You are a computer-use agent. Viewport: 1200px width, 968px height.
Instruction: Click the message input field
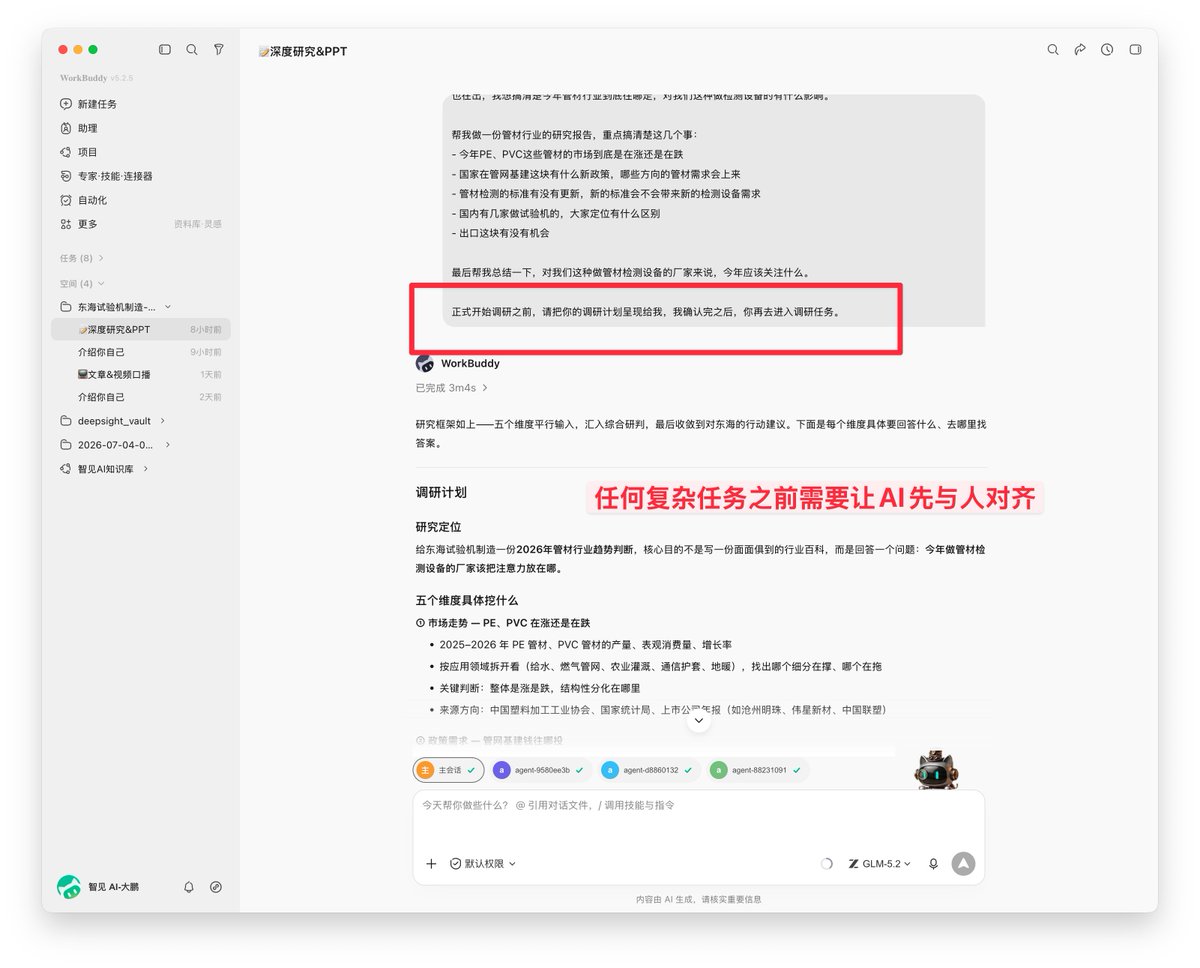pyautogui.click(x=698, y=818)
